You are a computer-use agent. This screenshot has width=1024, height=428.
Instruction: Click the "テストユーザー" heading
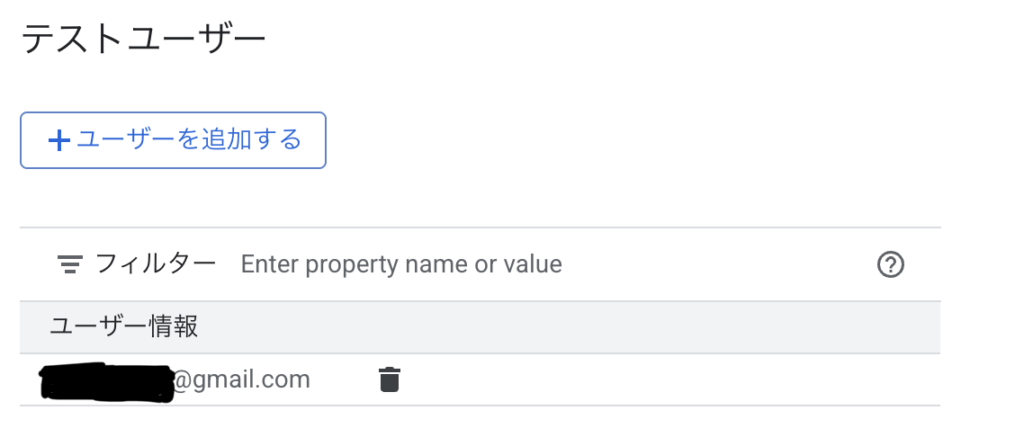click(x=143, y=40)
